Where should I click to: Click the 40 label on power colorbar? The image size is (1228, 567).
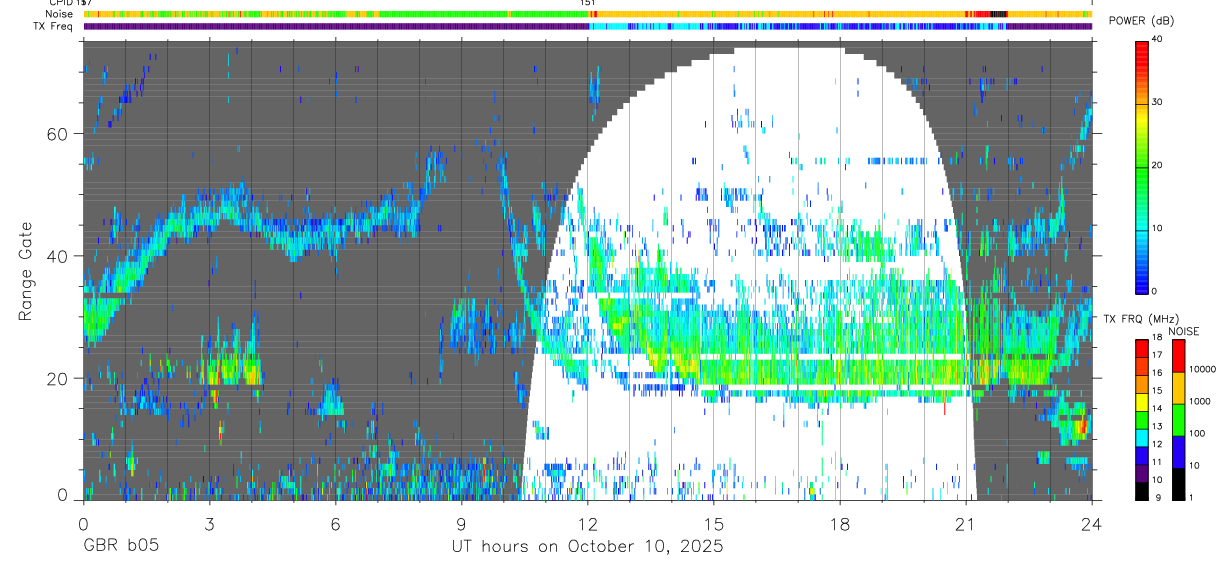[x=1158, y=39]
